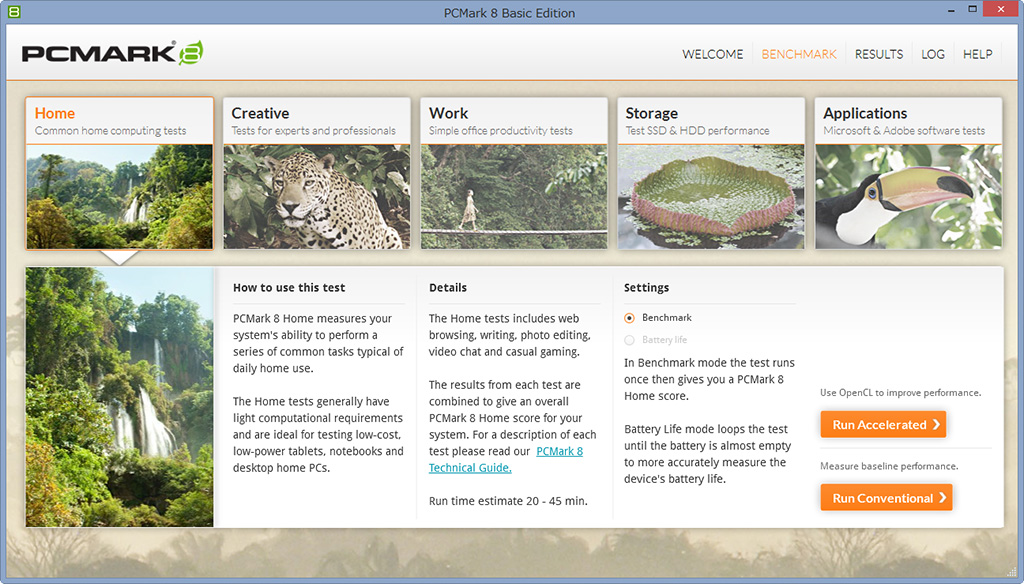Click the window title bar app icon

(x=14, y=12)
